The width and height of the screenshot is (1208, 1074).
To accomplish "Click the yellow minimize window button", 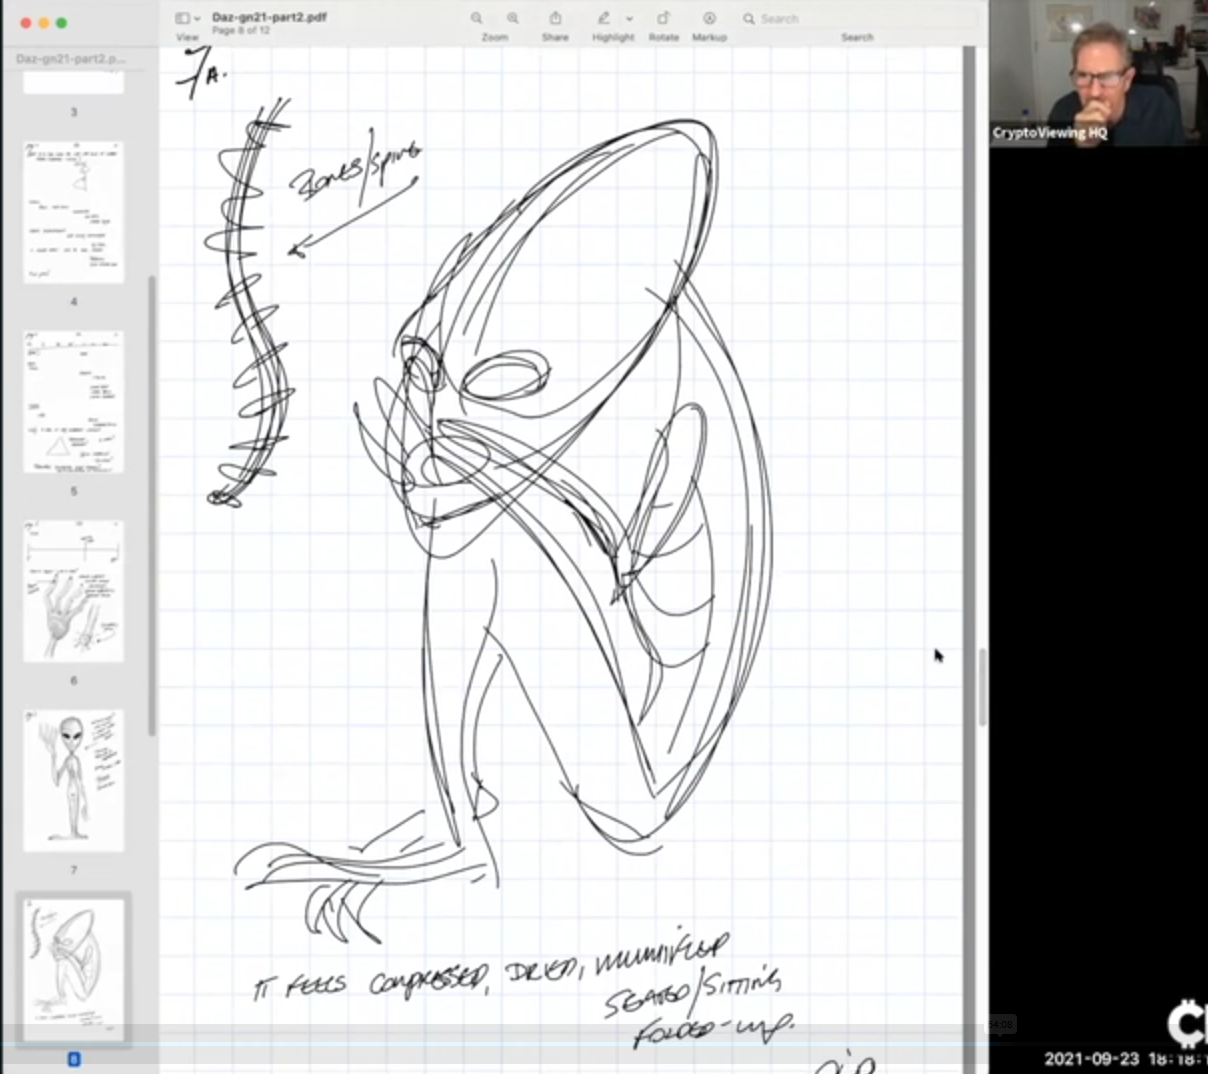I will point(44,22).
